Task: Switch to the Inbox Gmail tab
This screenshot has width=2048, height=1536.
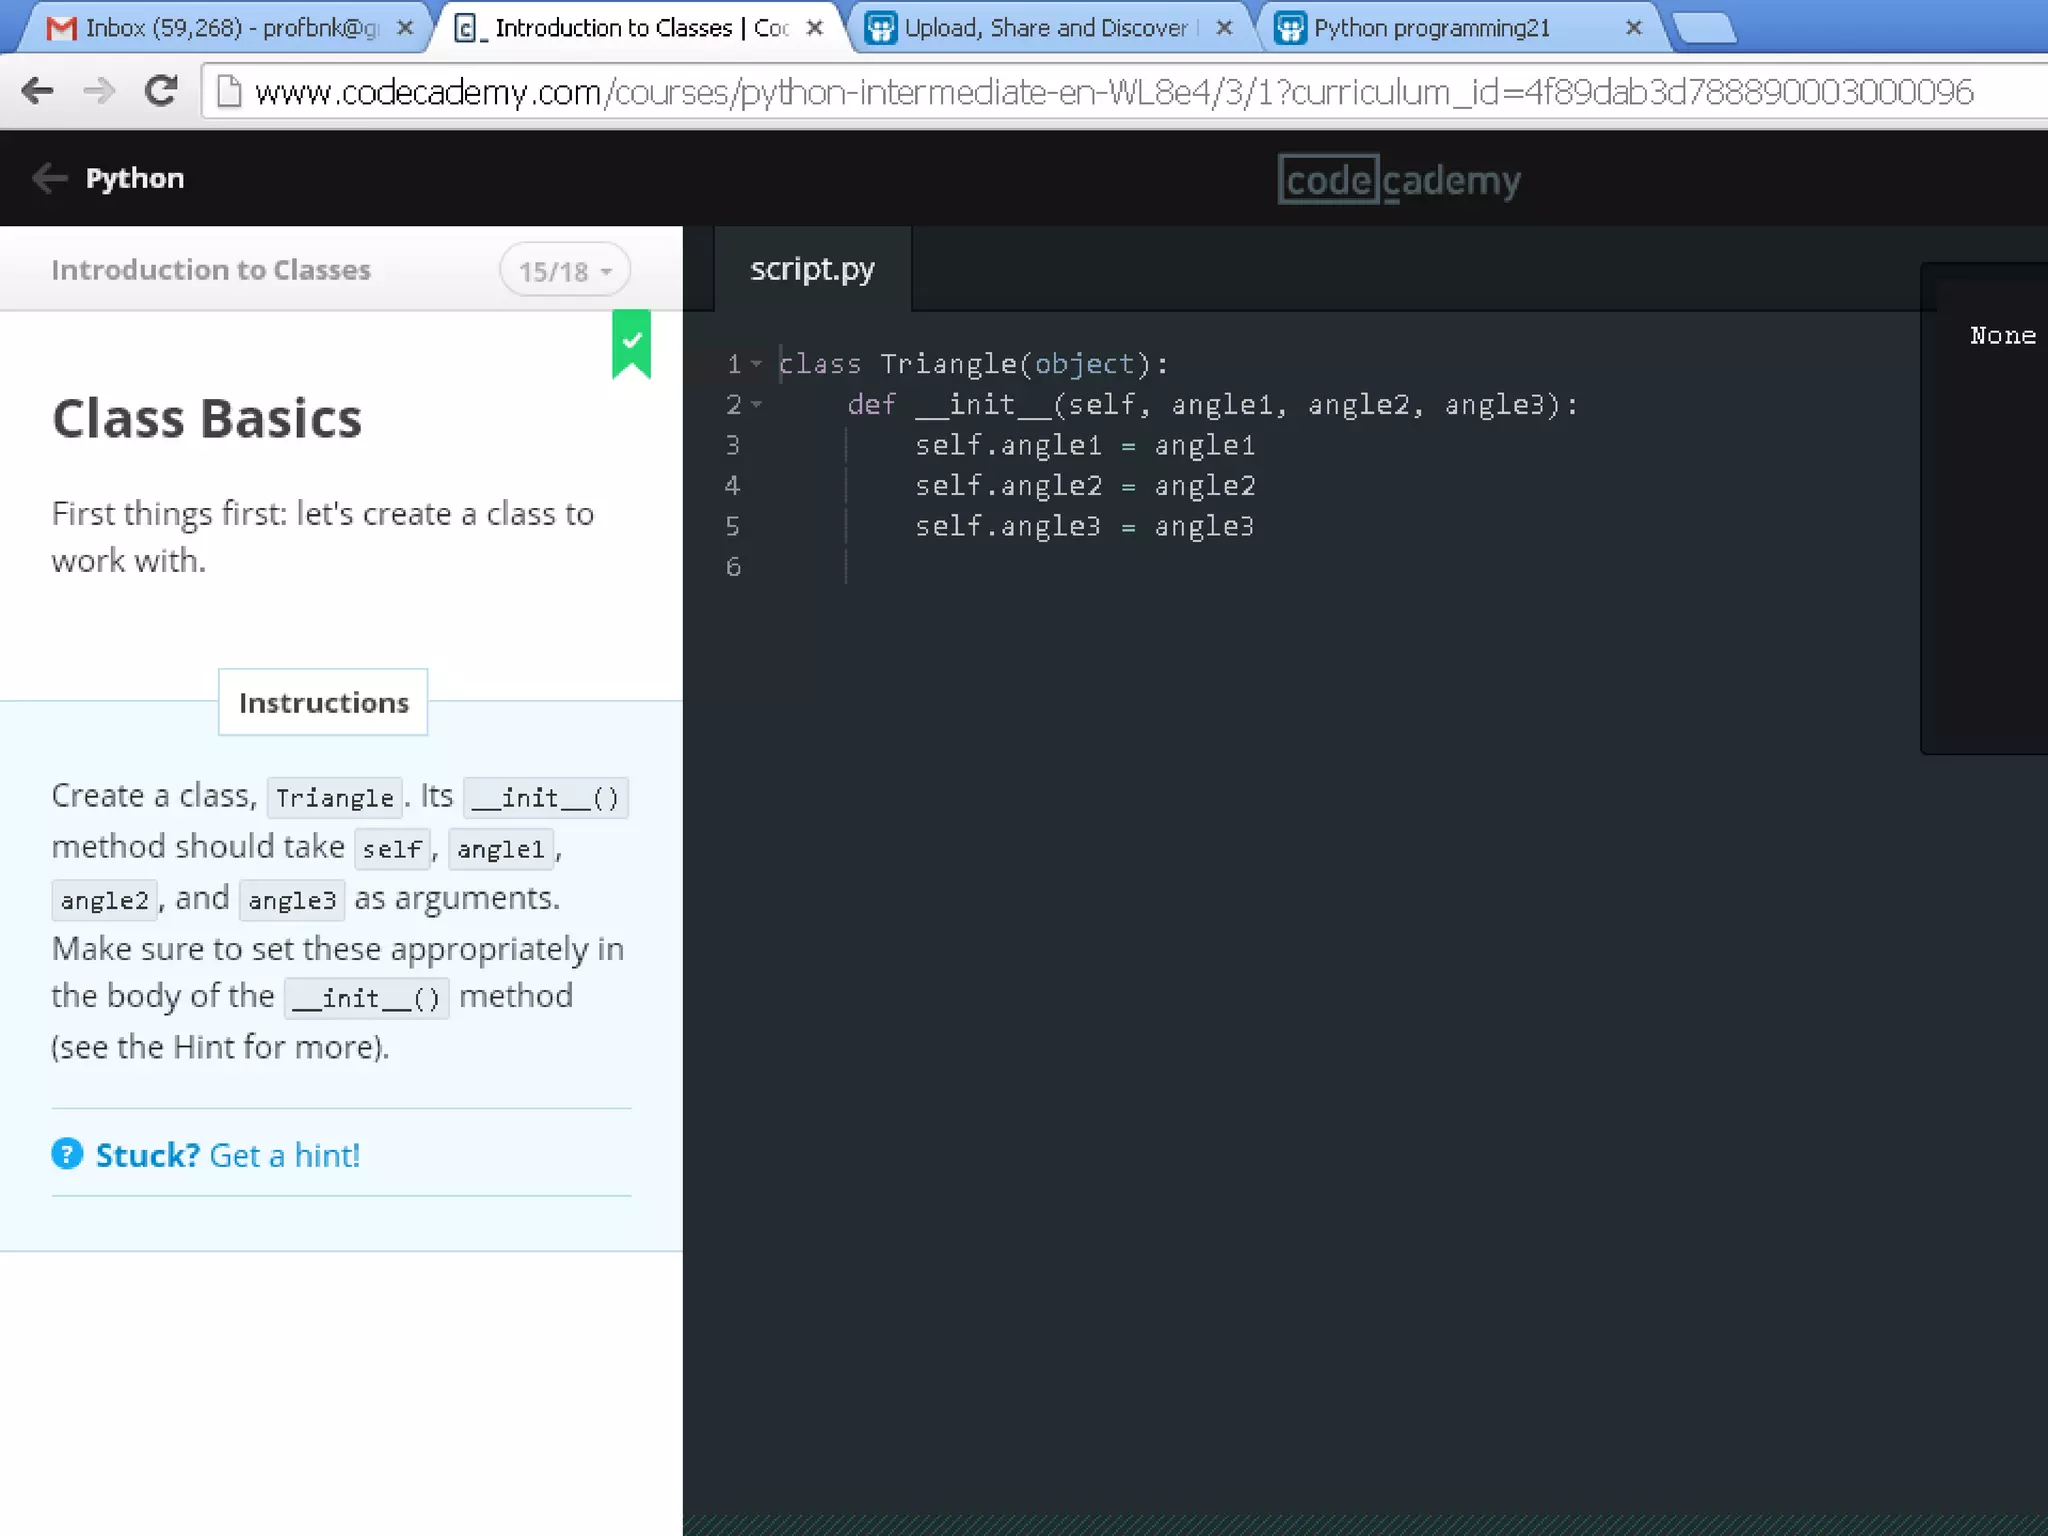Action: 230,28
